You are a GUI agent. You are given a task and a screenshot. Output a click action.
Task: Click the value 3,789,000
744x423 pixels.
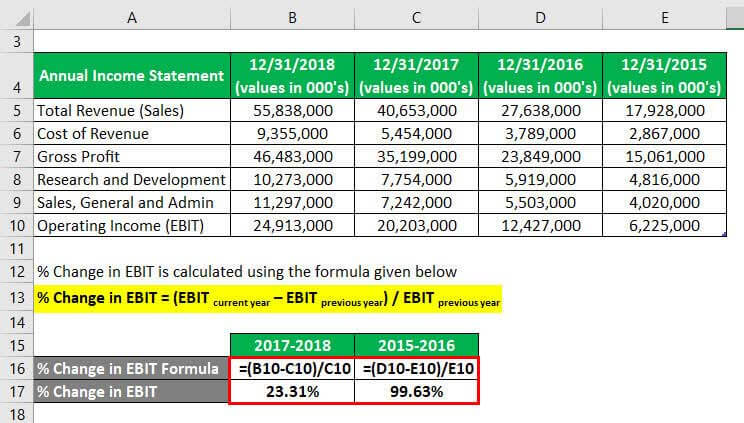(x=540, y=133)
